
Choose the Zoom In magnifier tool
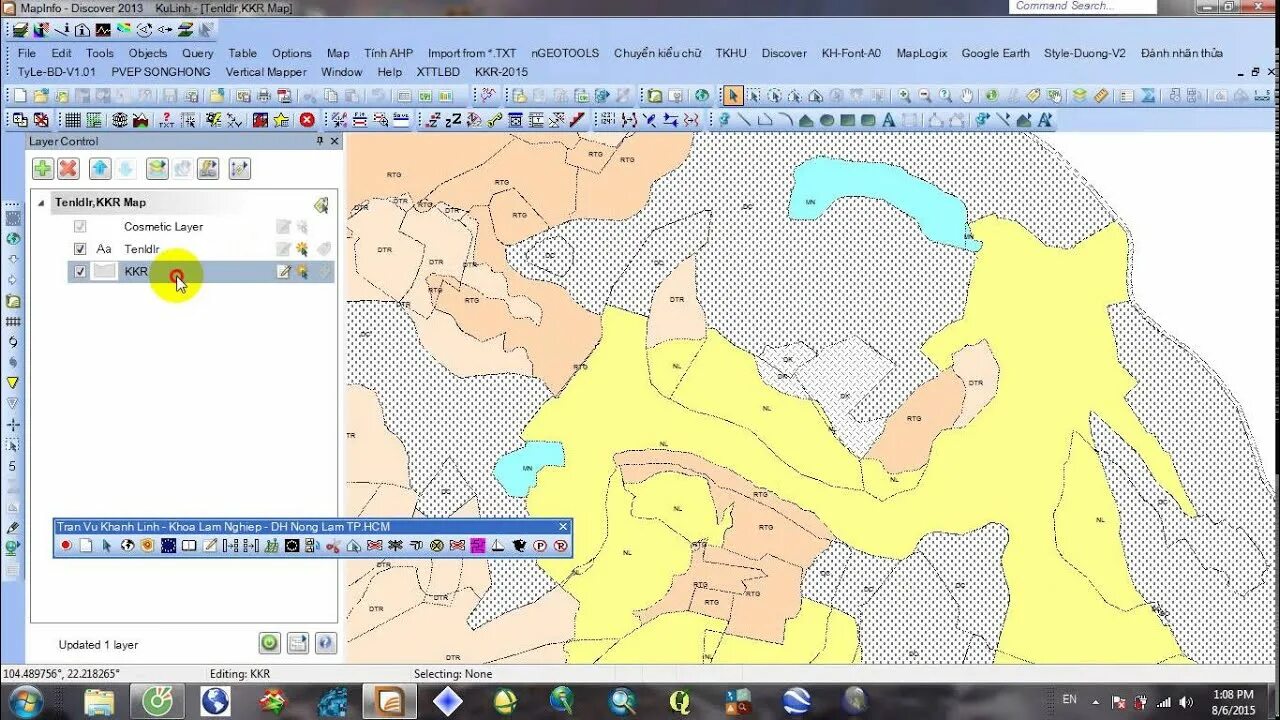pos(904,96)
